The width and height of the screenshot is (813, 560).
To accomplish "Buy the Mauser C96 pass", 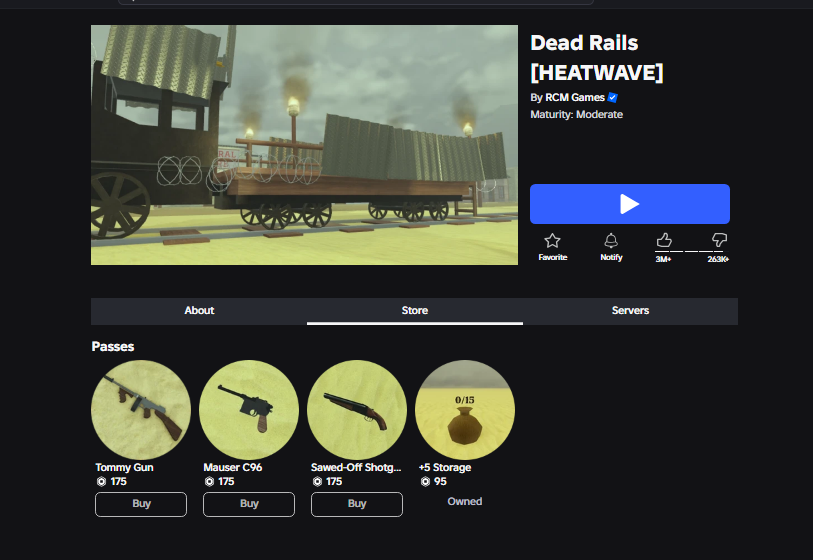I will click(249, 504).
